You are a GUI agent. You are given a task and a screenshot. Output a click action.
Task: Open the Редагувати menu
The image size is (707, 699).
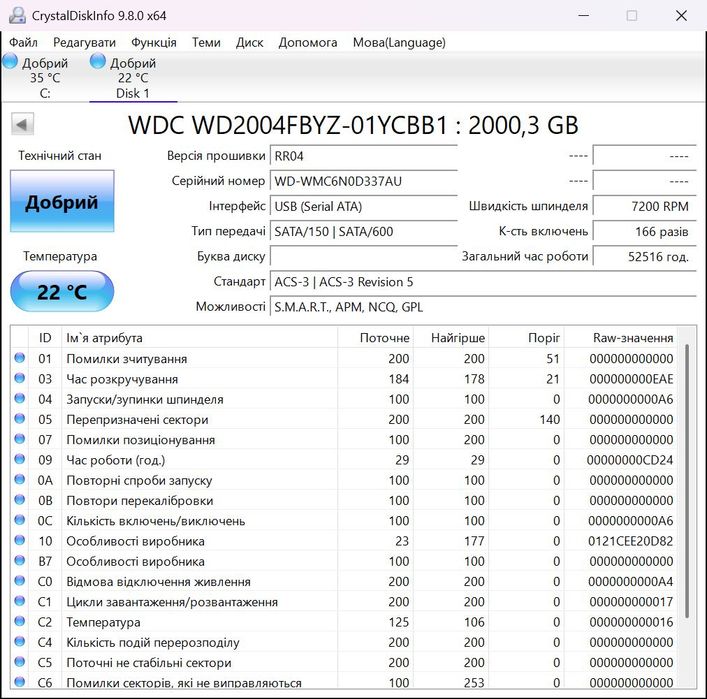[x=84, y=42]
